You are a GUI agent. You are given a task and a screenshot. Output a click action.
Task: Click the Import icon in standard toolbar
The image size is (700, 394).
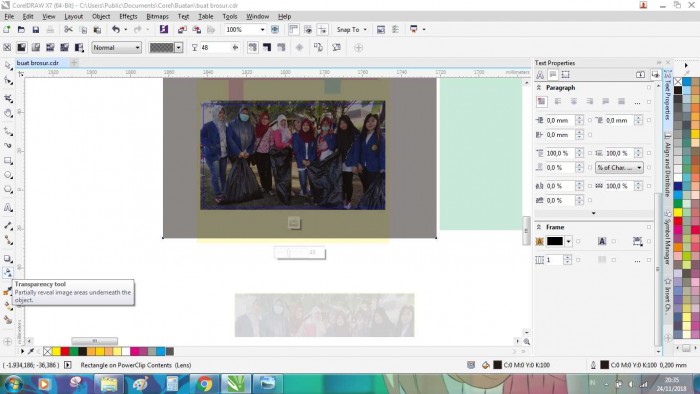click(182, 29)
